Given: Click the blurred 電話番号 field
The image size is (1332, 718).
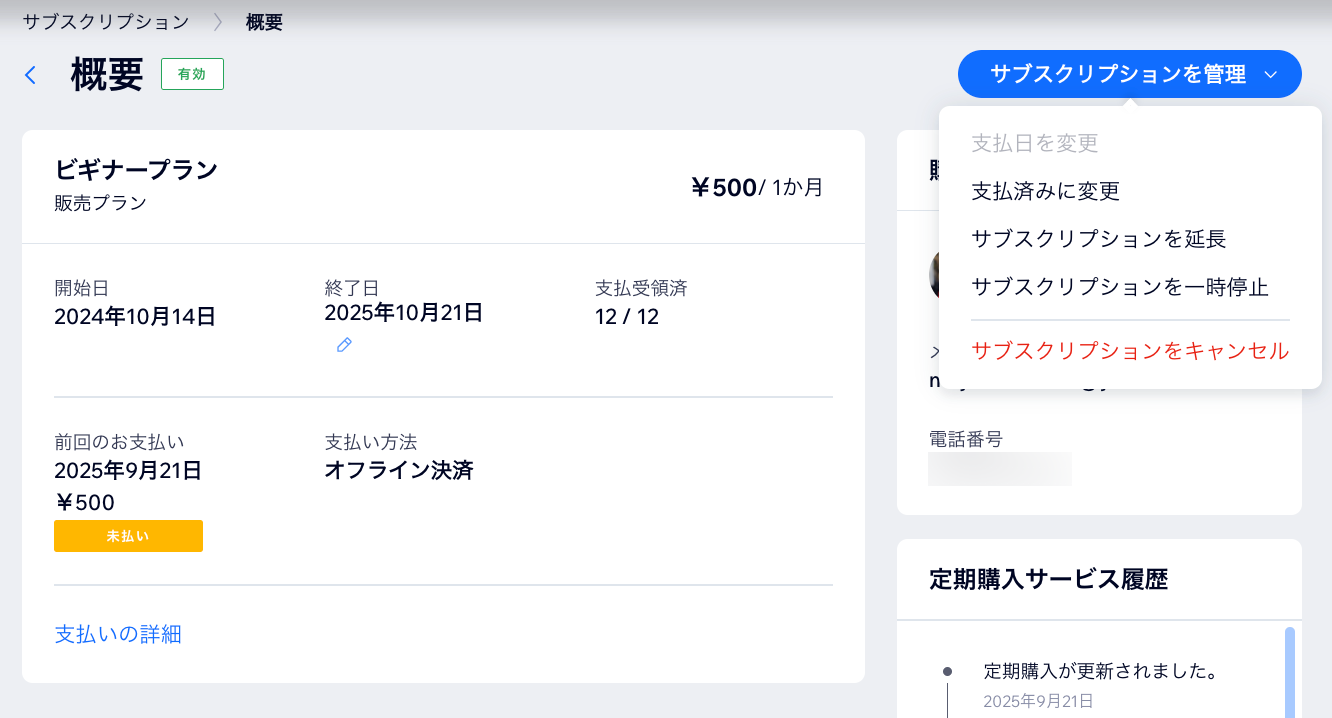Looking at the screenshot, I should point(999,469).
